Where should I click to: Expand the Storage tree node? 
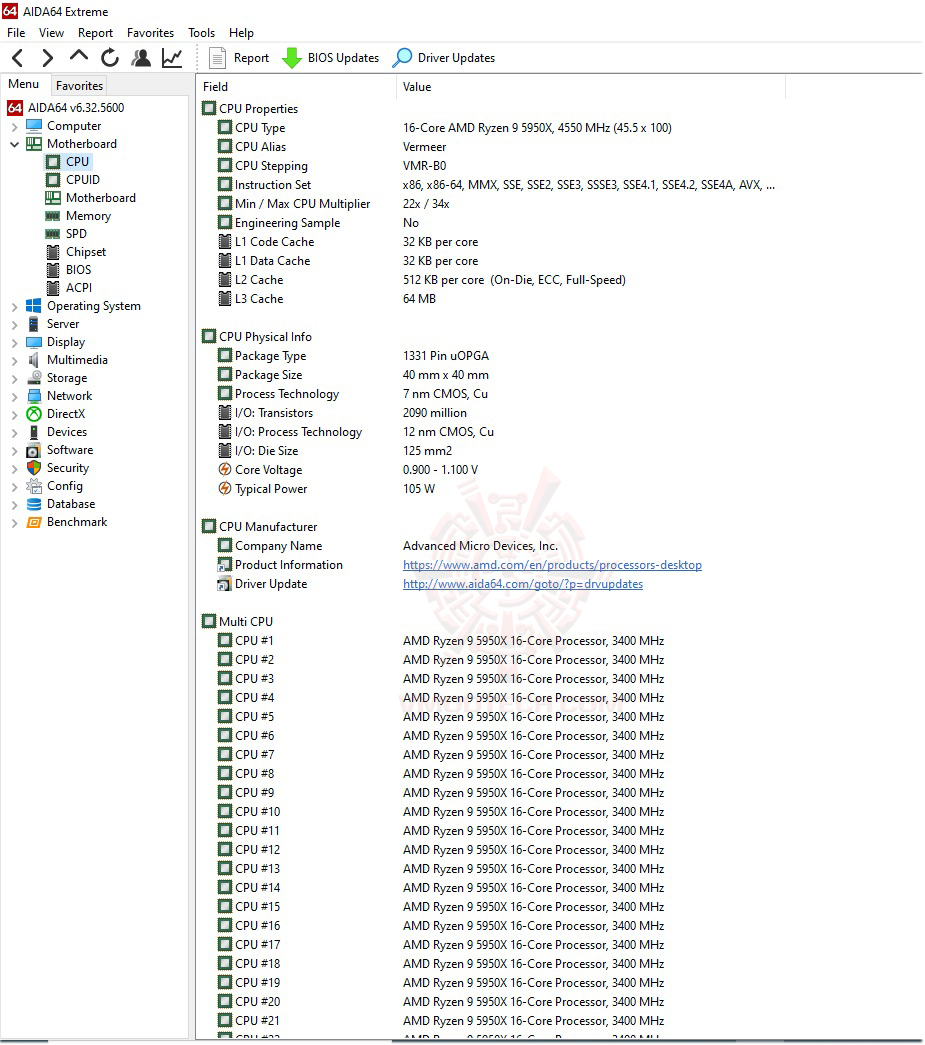(15, 379)
